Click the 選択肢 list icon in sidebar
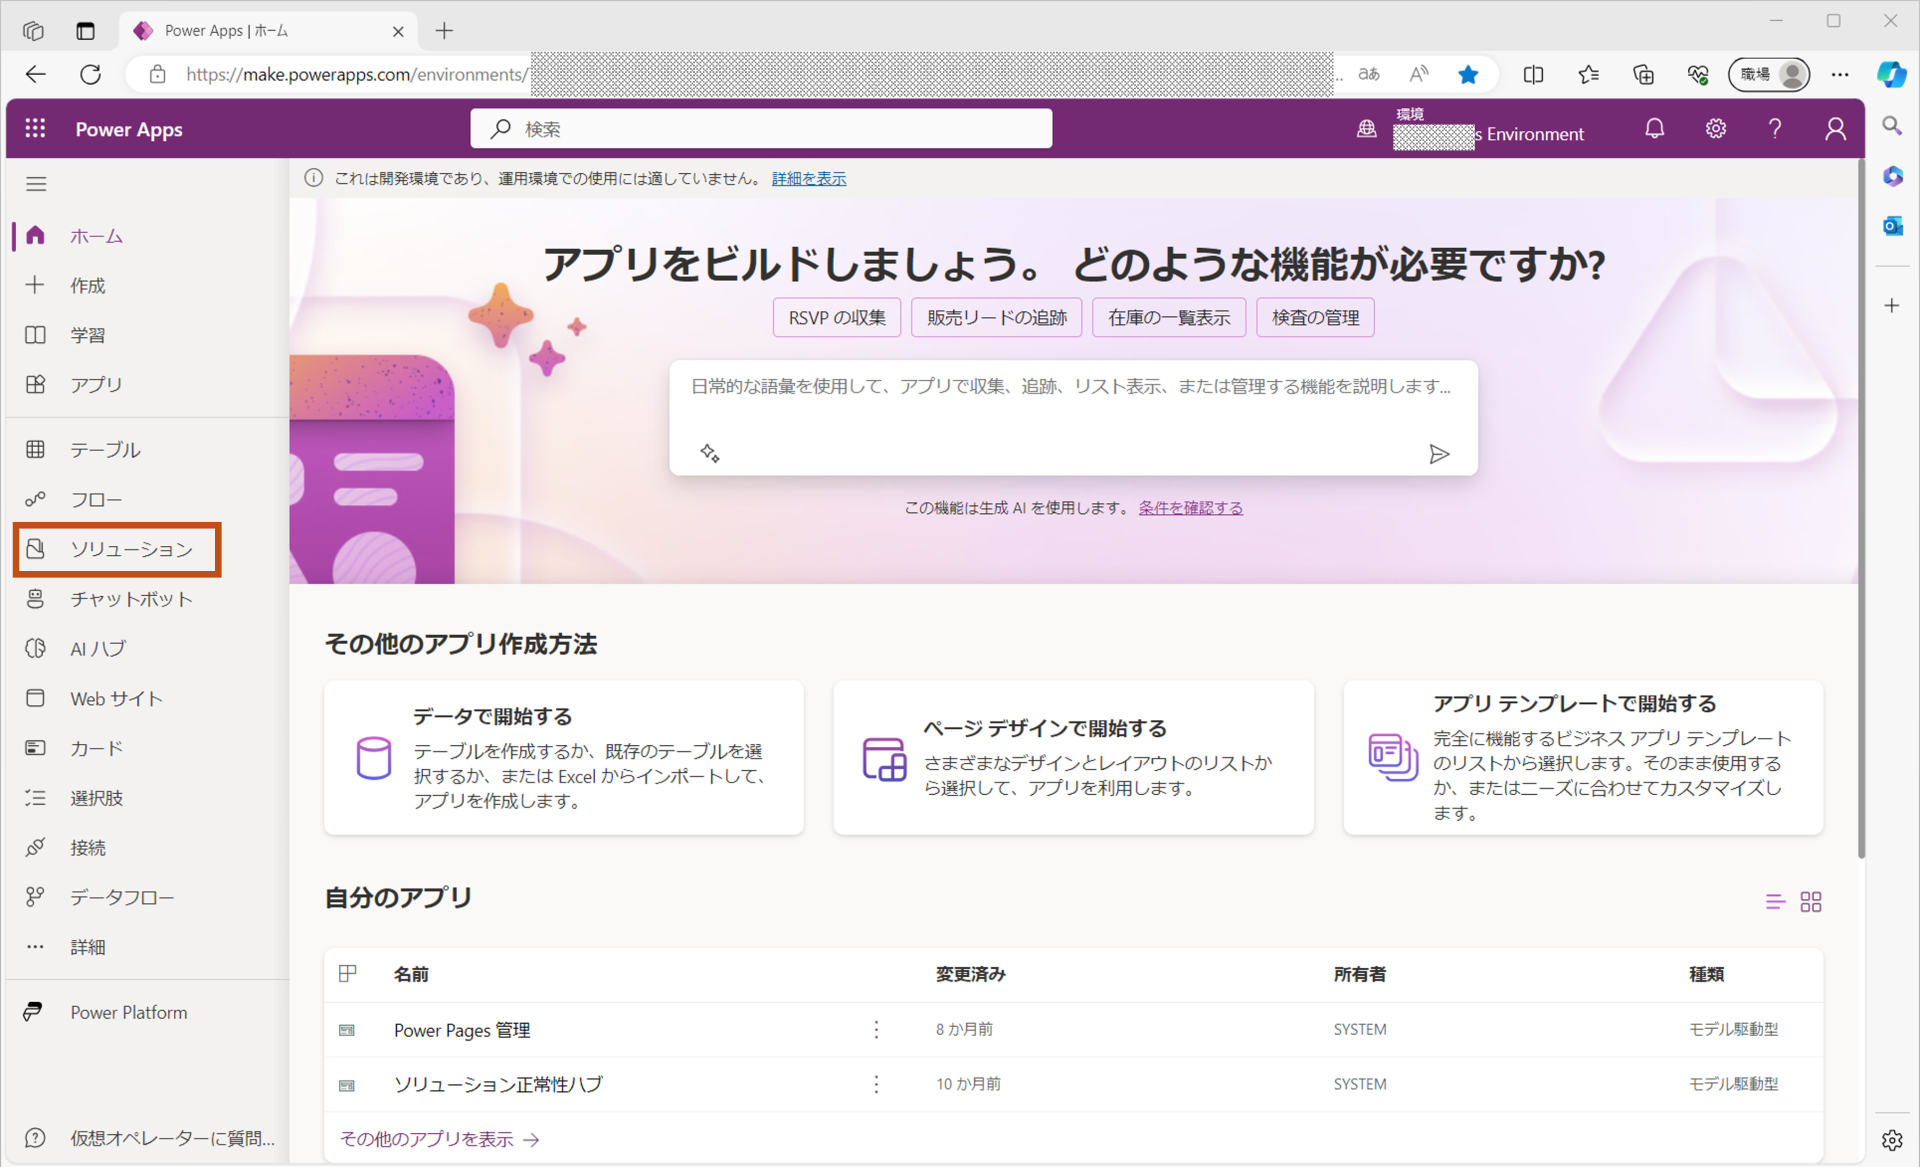The height and width of the screenshot is (1167, 1920). pyautogui.click(x=35, y=798)
